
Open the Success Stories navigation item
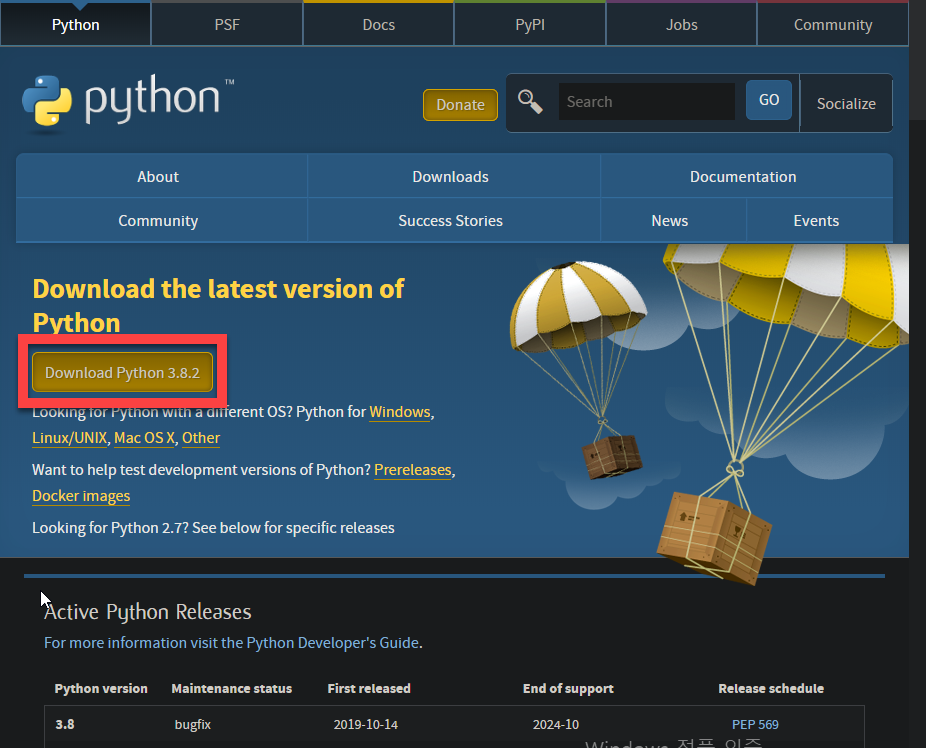click(451, 220)
